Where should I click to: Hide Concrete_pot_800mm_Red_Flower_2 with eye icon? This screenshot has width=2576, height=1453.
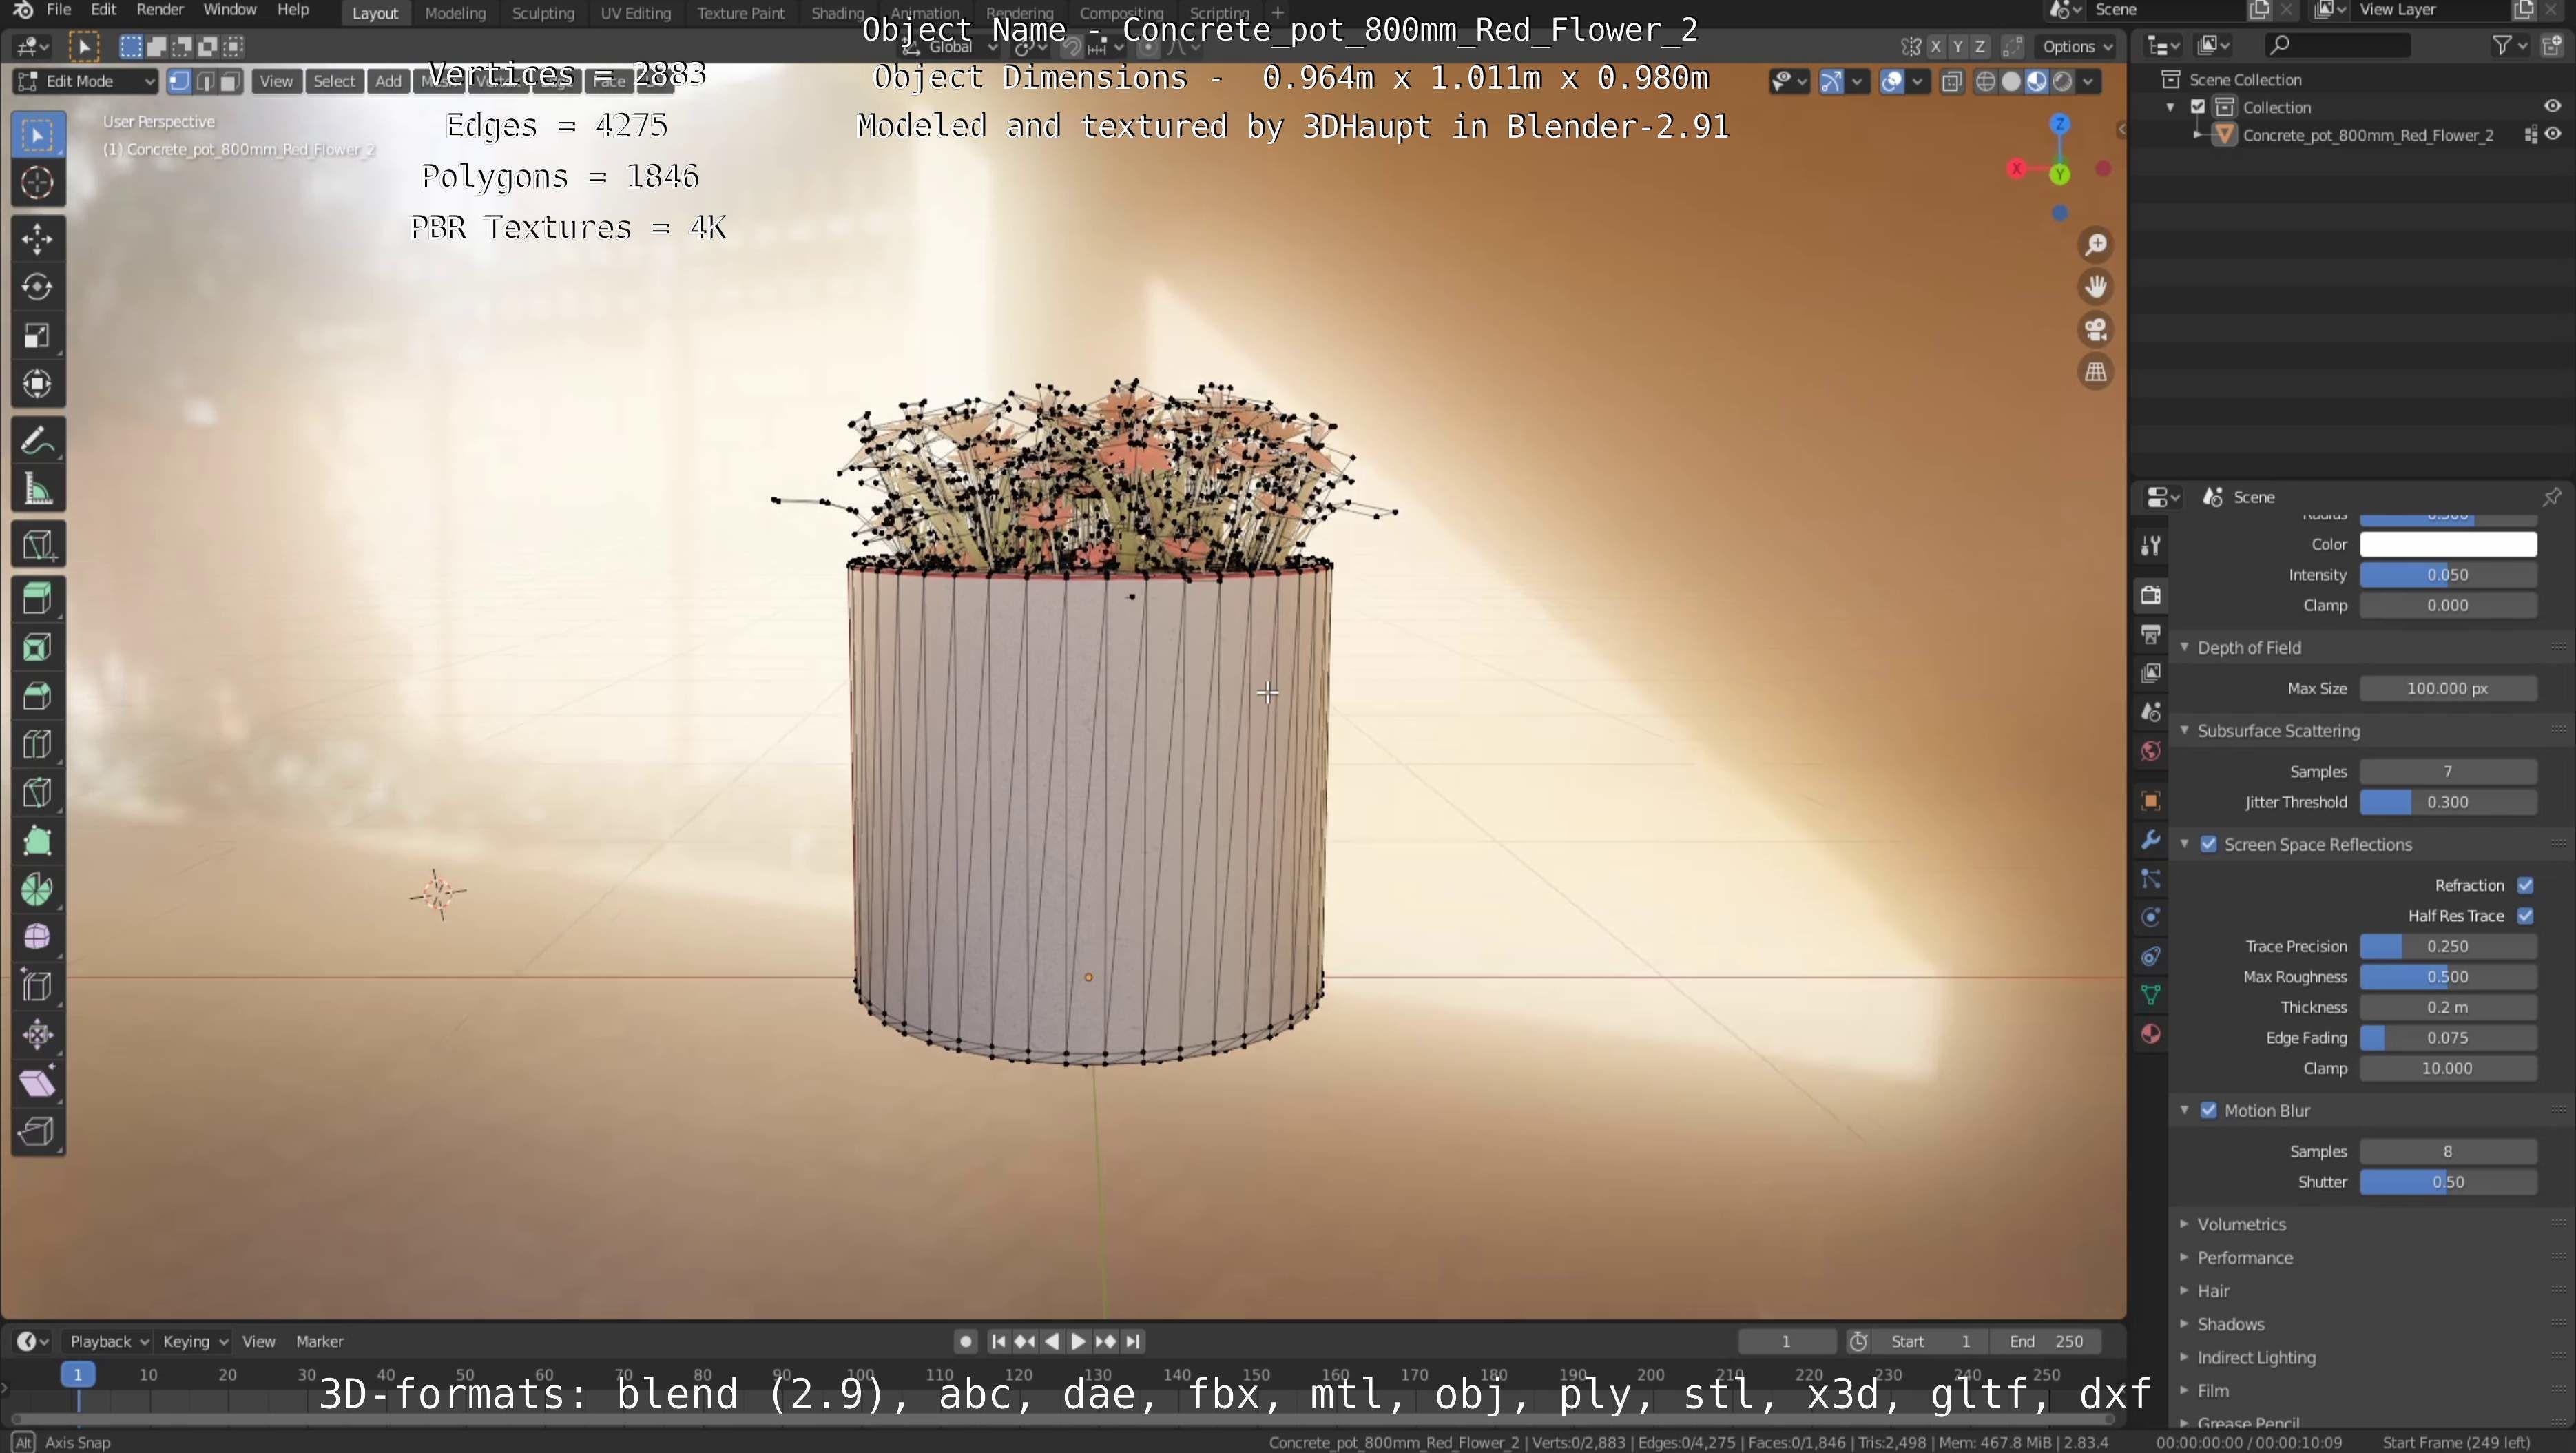(2553, 135)
